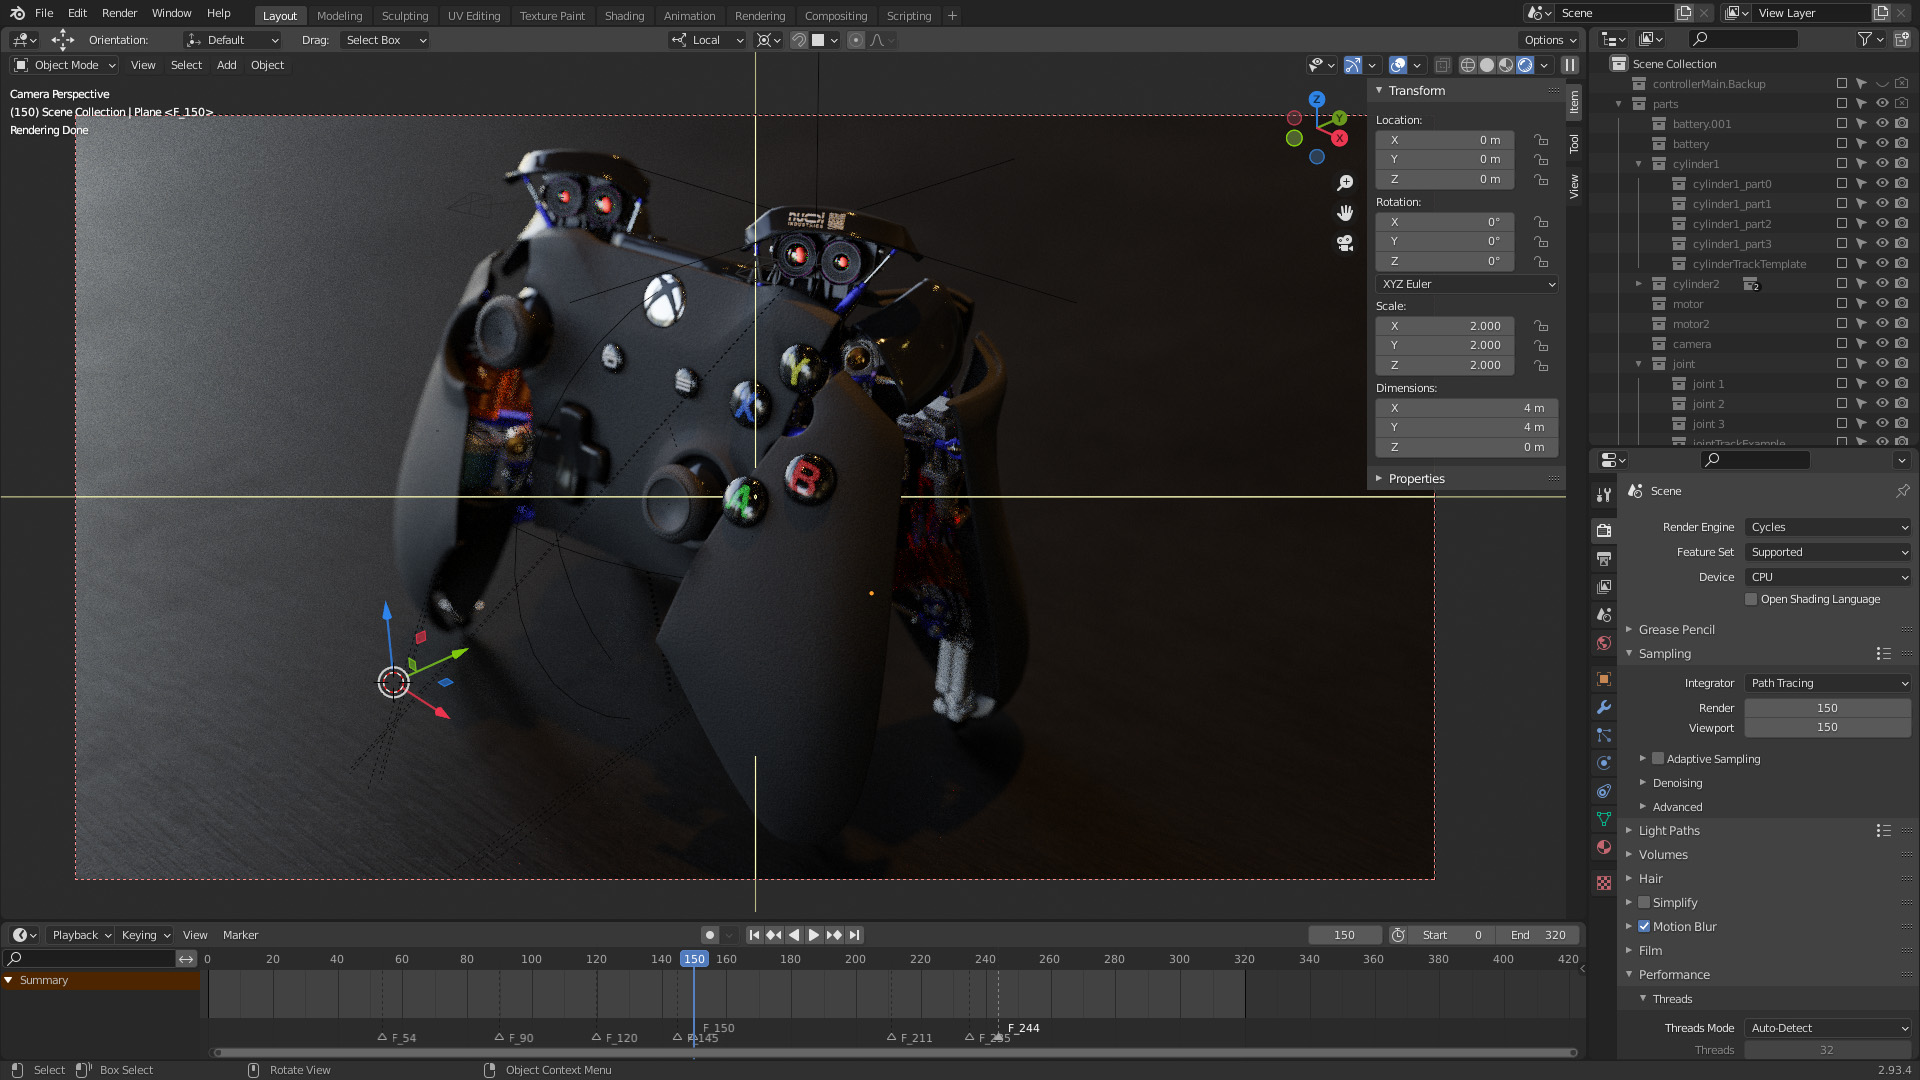The image size is (1920, 1080).
Task: Open sampling presets next to Sampling
Action: click(x=1883, y=654)
